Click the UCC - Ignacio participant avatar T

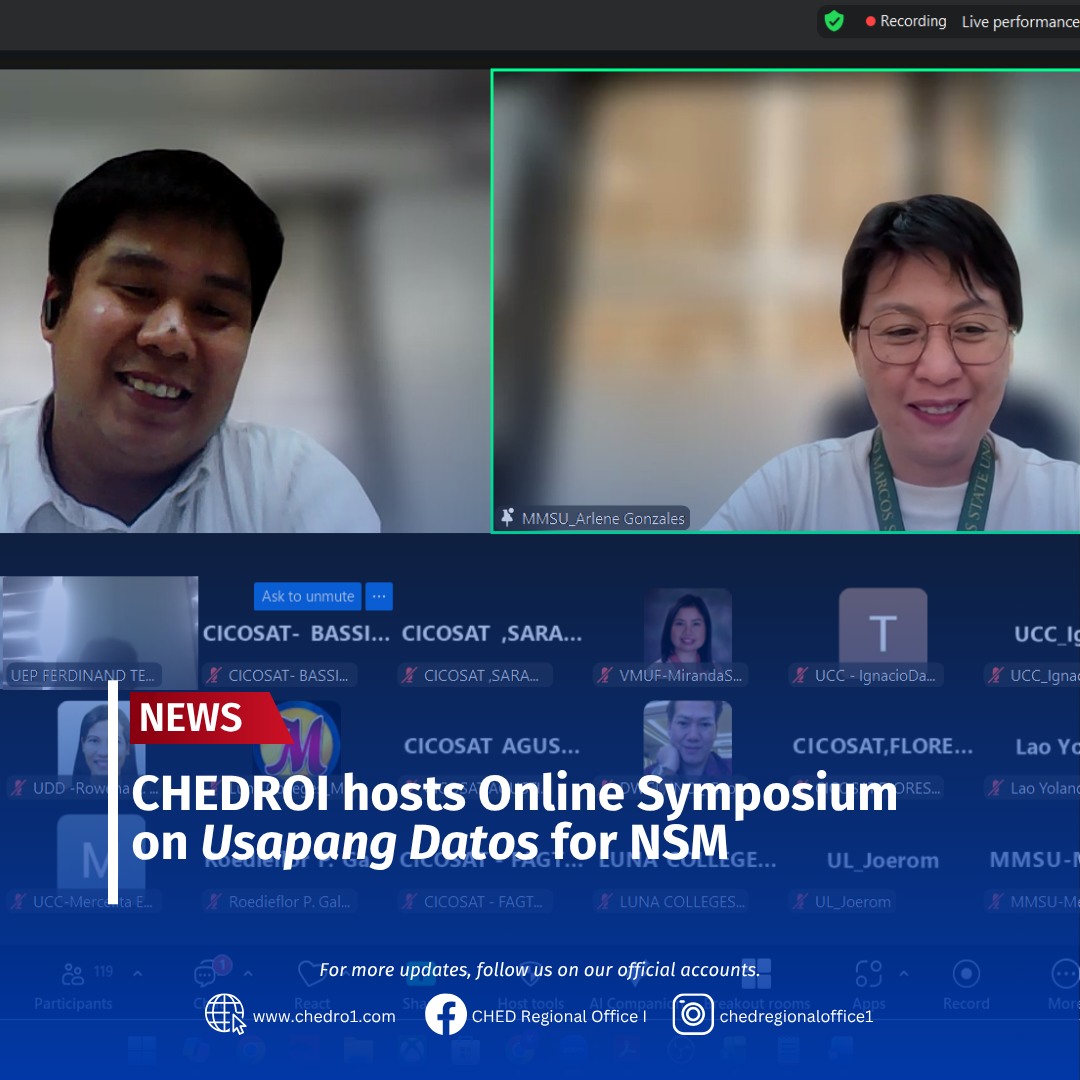click(882, 626)
